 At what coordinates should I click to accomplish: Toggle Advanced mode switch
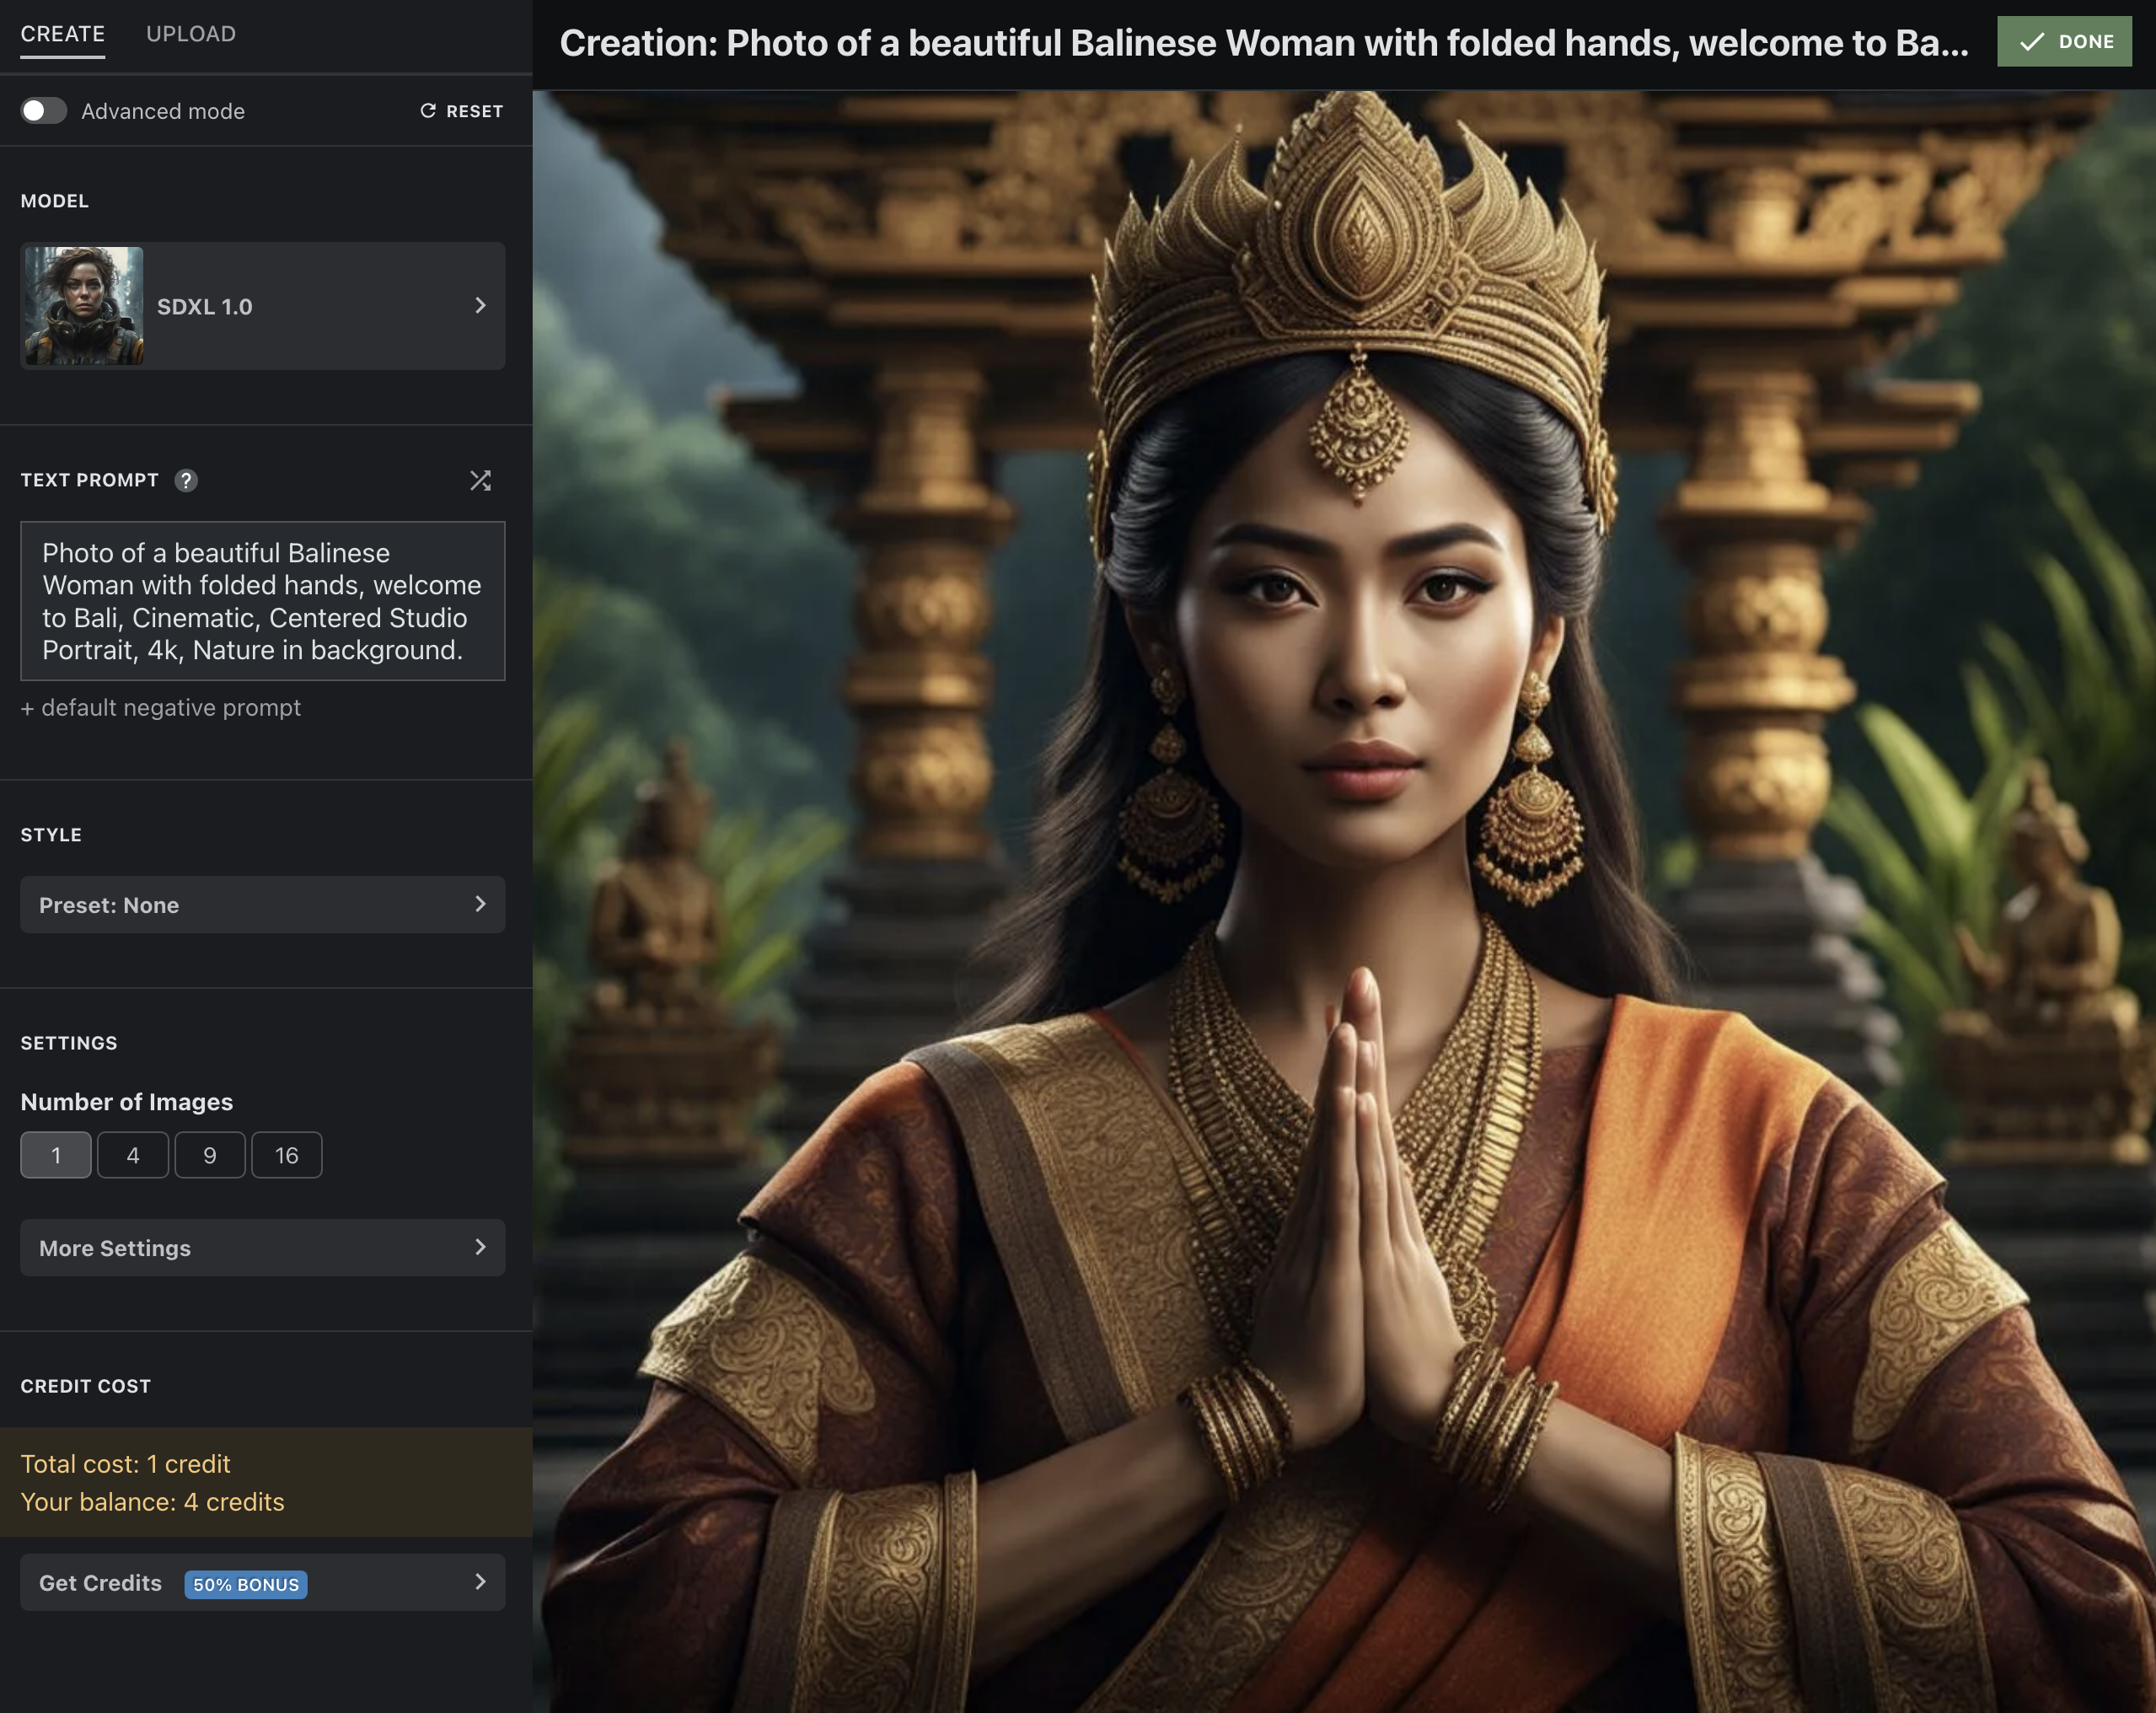tap(44, 111)
